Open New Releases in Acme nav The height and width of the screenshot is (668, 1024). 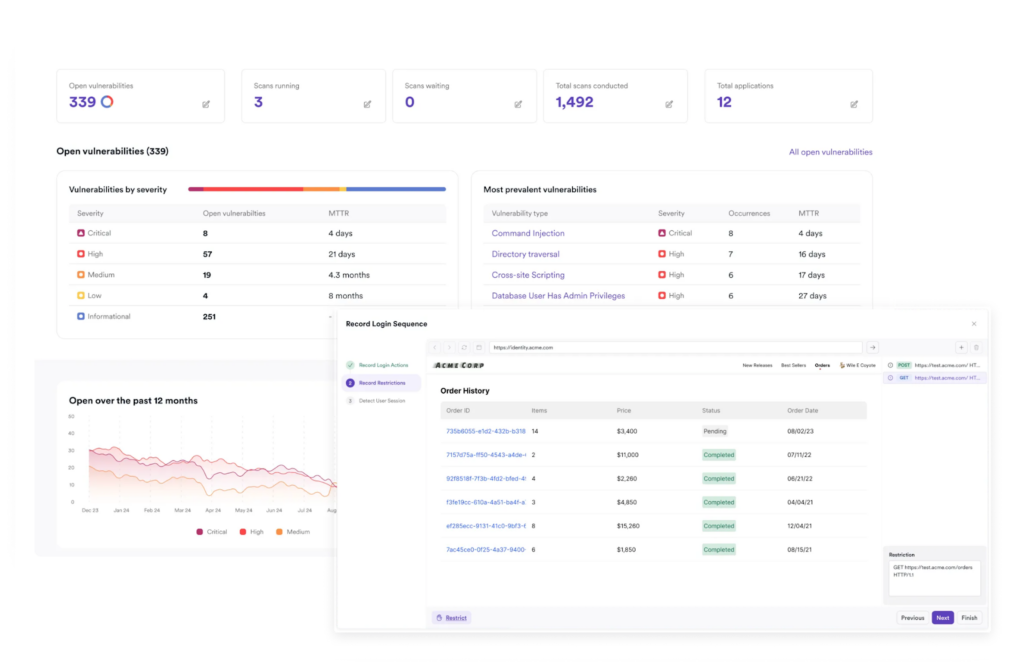757,366
